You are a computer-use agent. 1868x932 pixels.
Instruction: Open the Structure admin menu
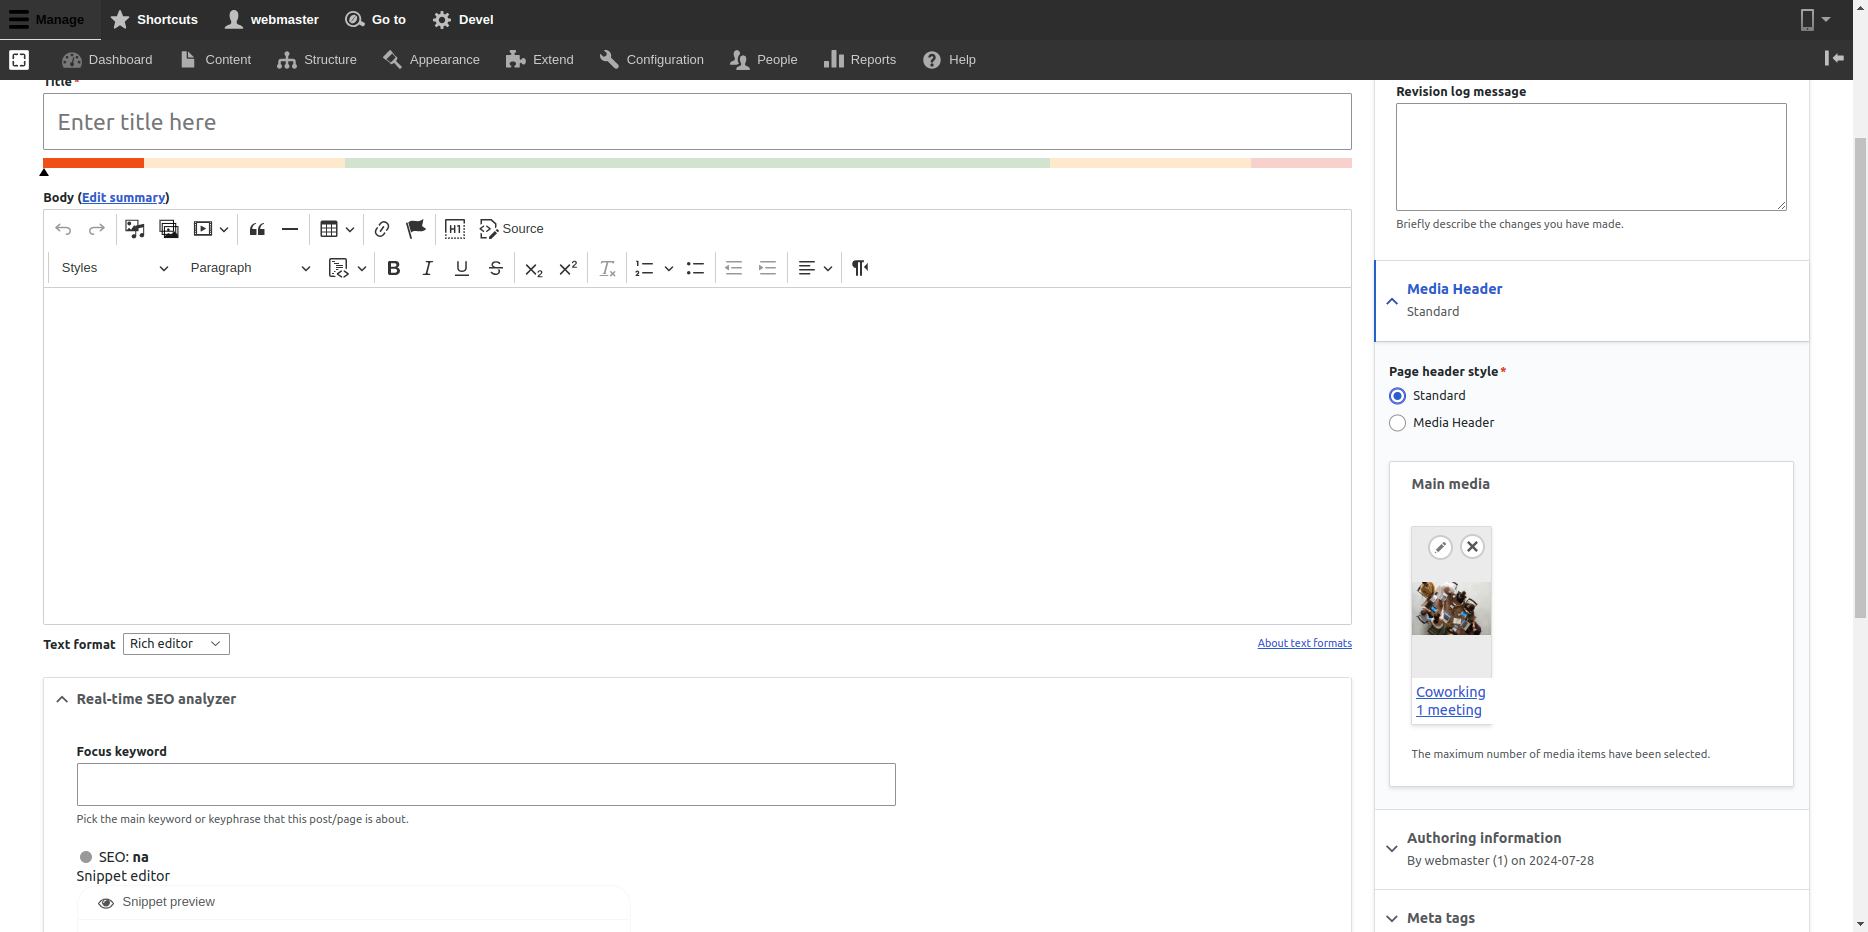[x=317, y=60]
